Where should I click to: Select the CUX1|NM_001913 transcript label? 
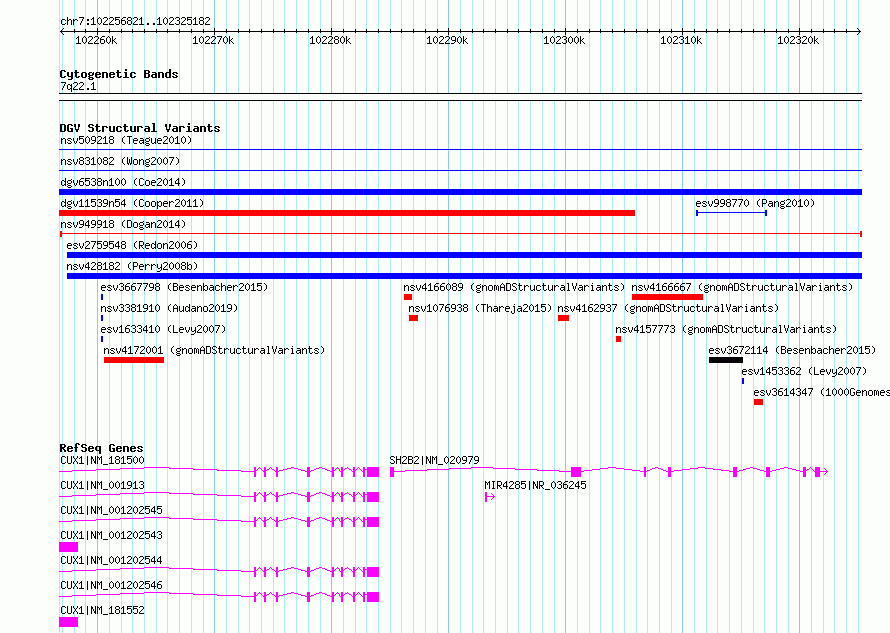tap(102, 485)
